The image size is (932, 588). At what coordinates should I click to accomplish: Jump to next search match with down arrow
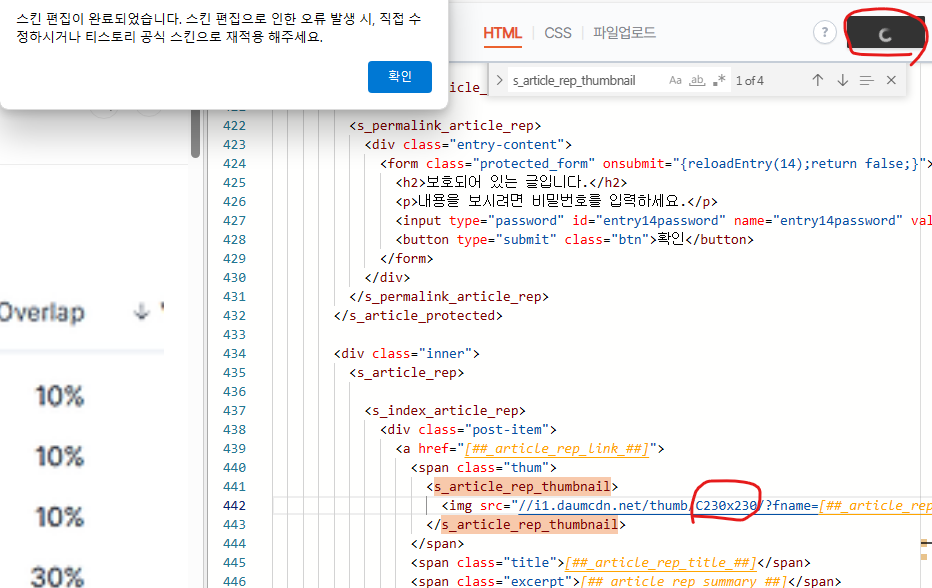click(842, 78)
